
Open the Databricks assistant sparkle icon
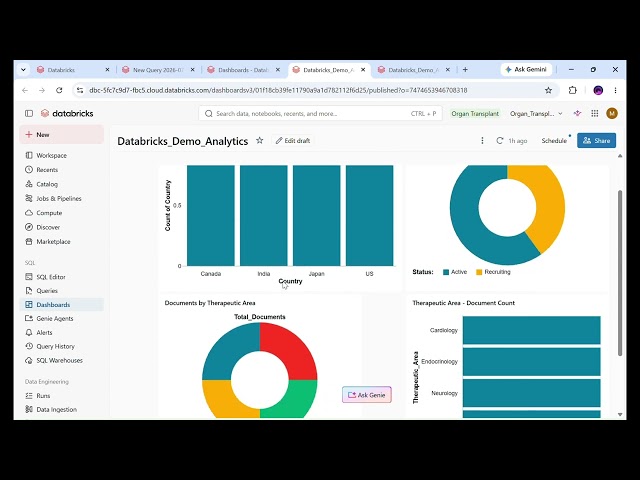click(577, 113)
